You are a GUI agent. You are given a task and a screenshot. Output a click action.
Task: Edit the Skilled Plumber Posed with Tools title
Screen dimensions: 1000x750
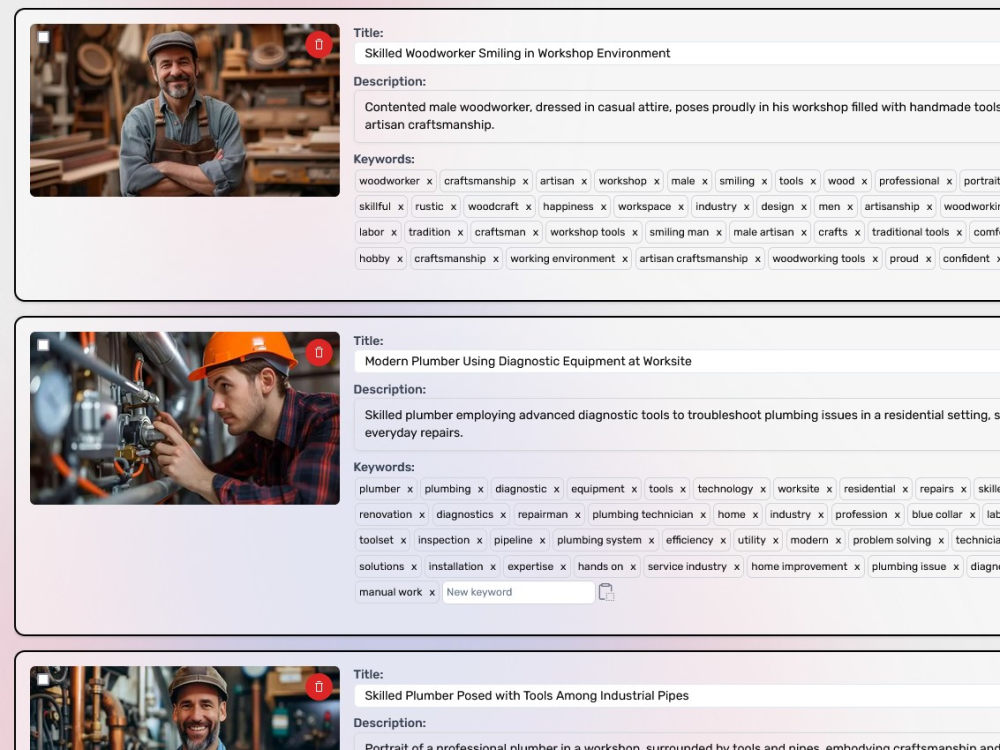coord(677,696)
